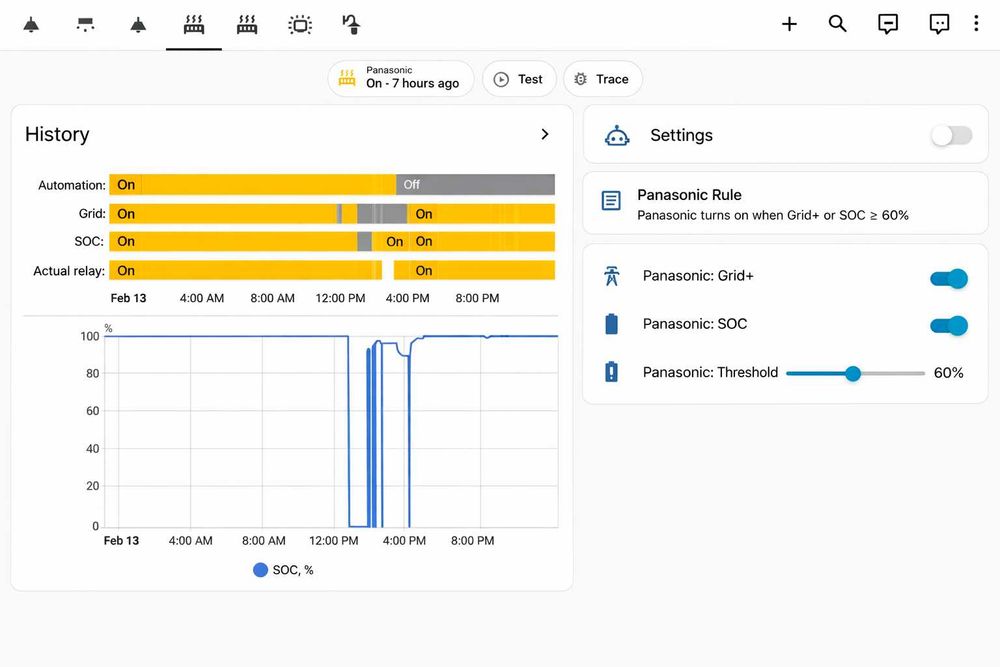
Task: Open the first ceiling lamp tab
Action: [31, 25]
